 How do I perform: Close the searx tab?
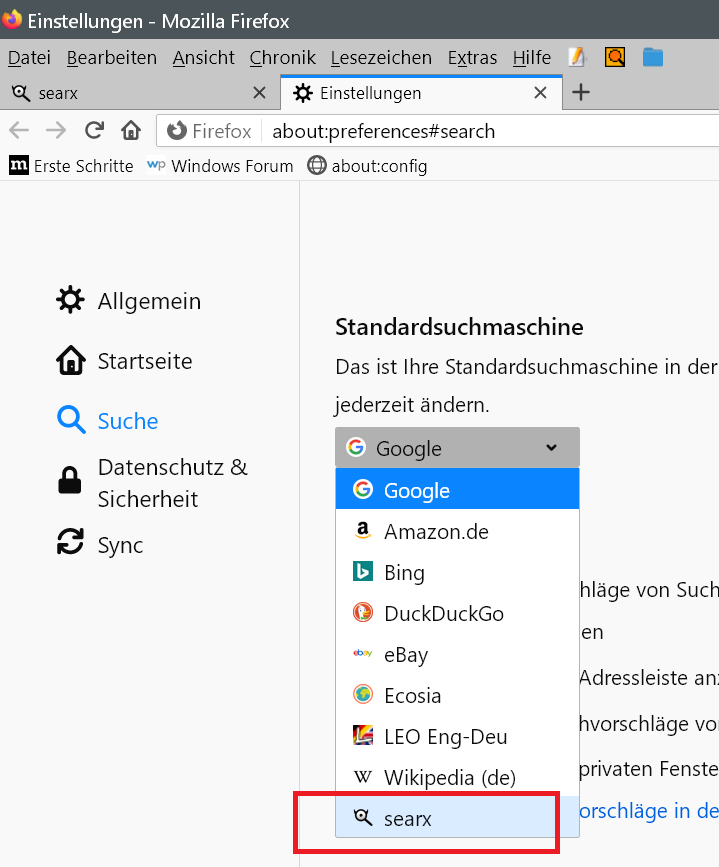(259, 93)
